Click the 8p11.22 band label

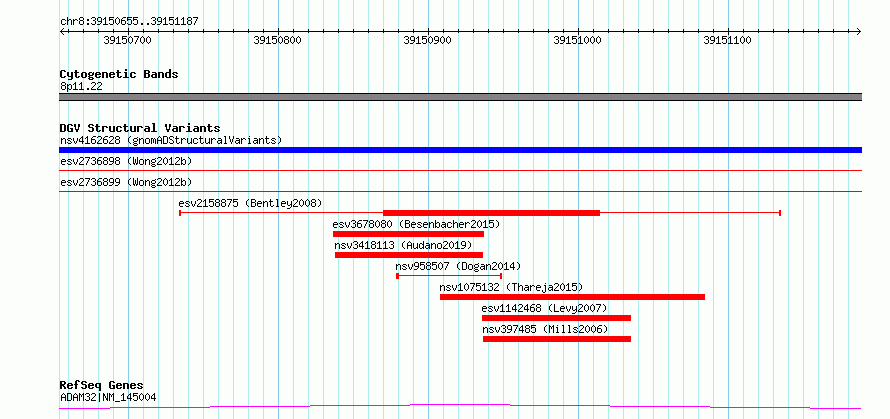81,87
